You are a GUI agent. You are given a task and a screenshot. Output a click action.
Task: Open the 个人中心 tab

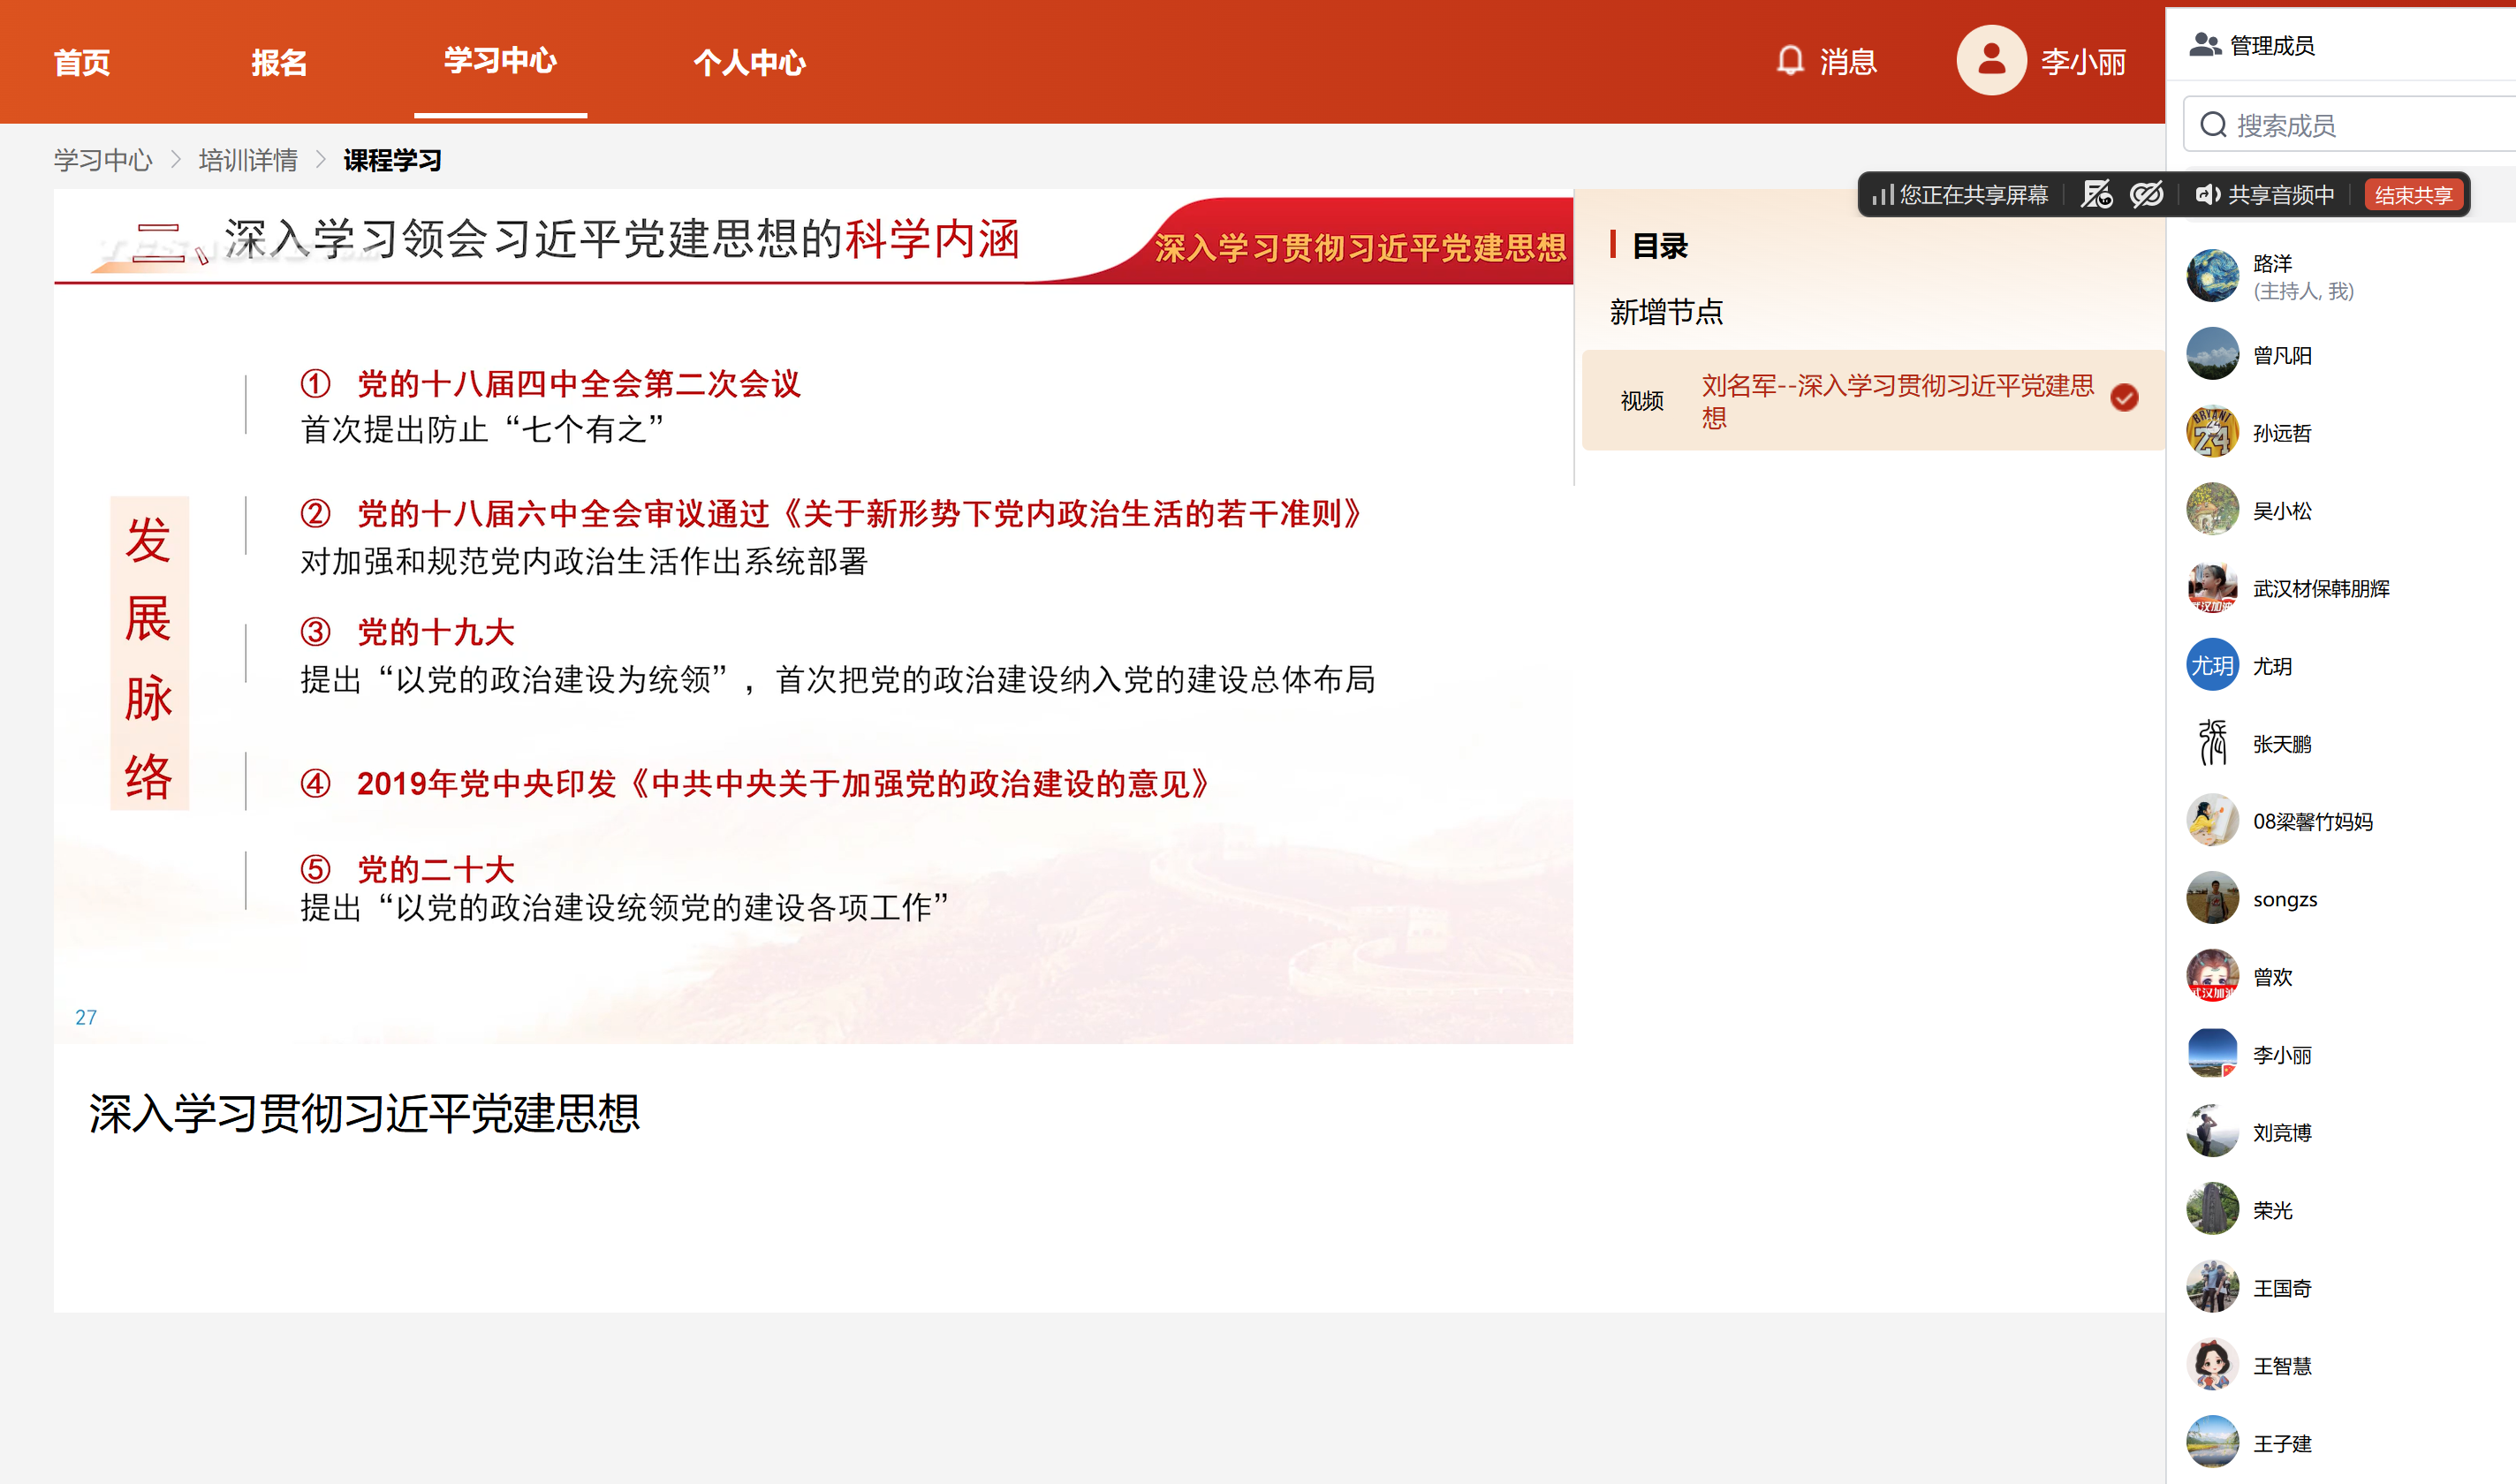[749, 62]
